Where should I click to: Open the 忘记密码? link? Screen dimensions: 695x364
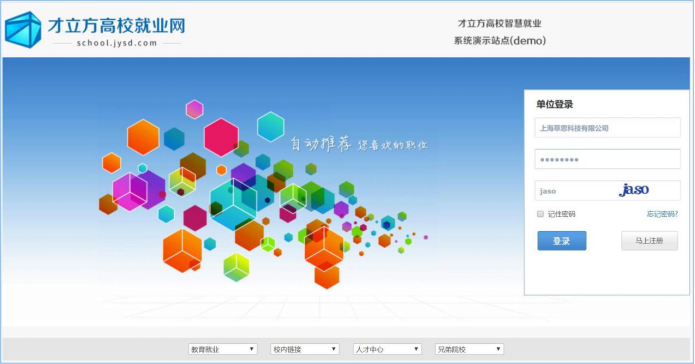662,214
